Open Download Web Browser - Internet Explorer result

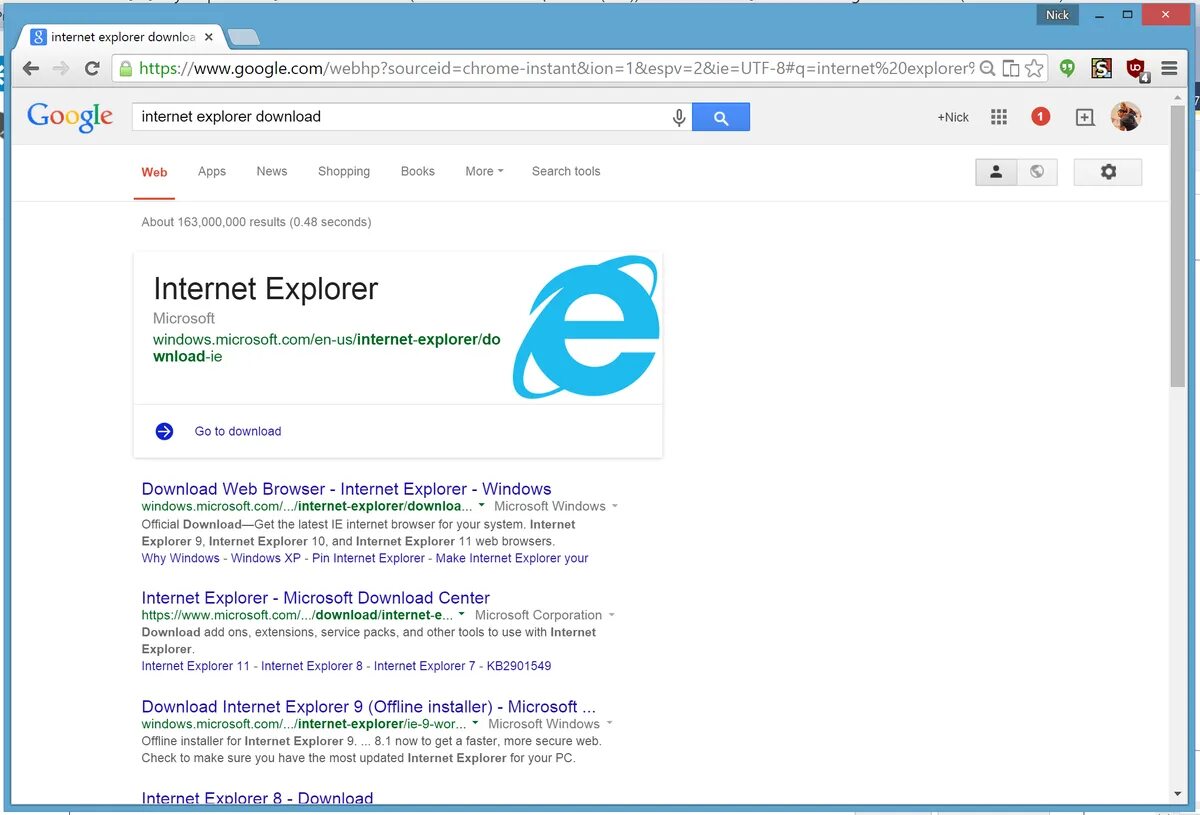[346, 489]
